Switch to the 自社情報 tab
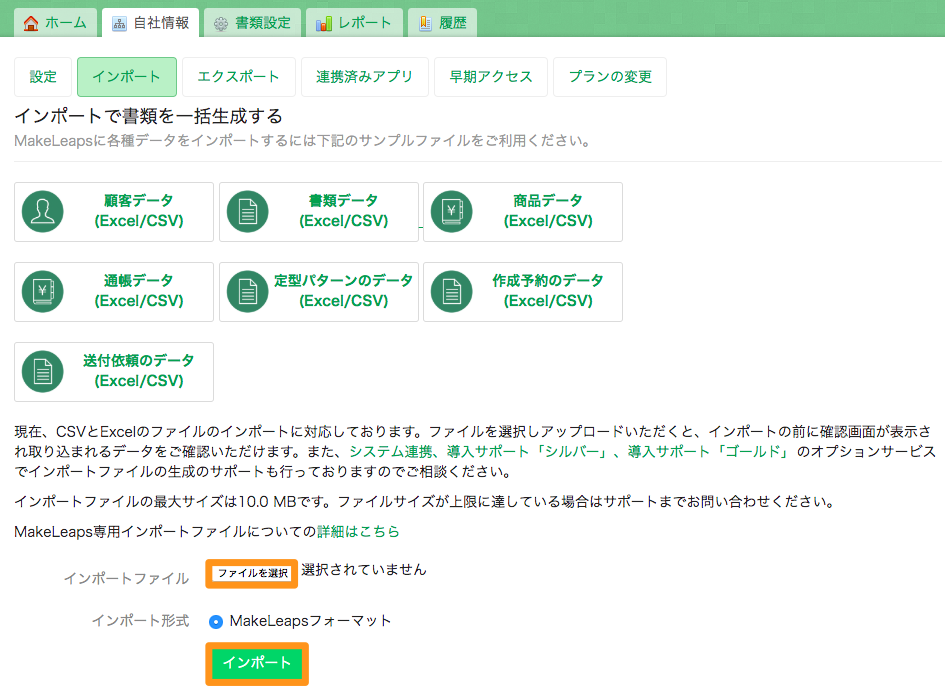The image size is (945, 695). [151, 23]
